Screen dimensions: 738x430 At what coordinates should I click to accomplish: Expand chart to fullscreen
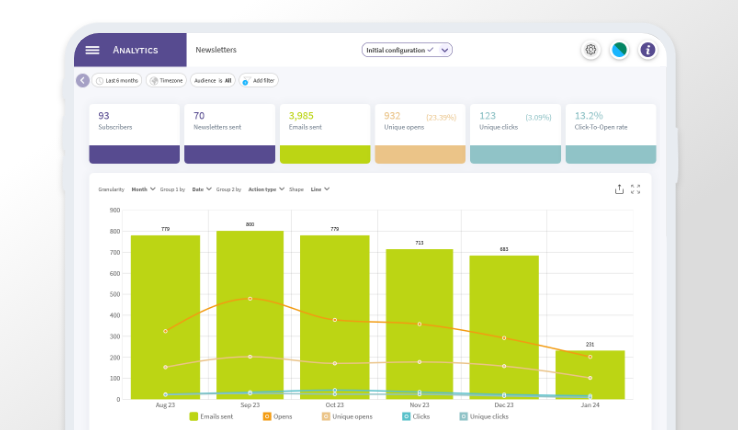[635, 189]
